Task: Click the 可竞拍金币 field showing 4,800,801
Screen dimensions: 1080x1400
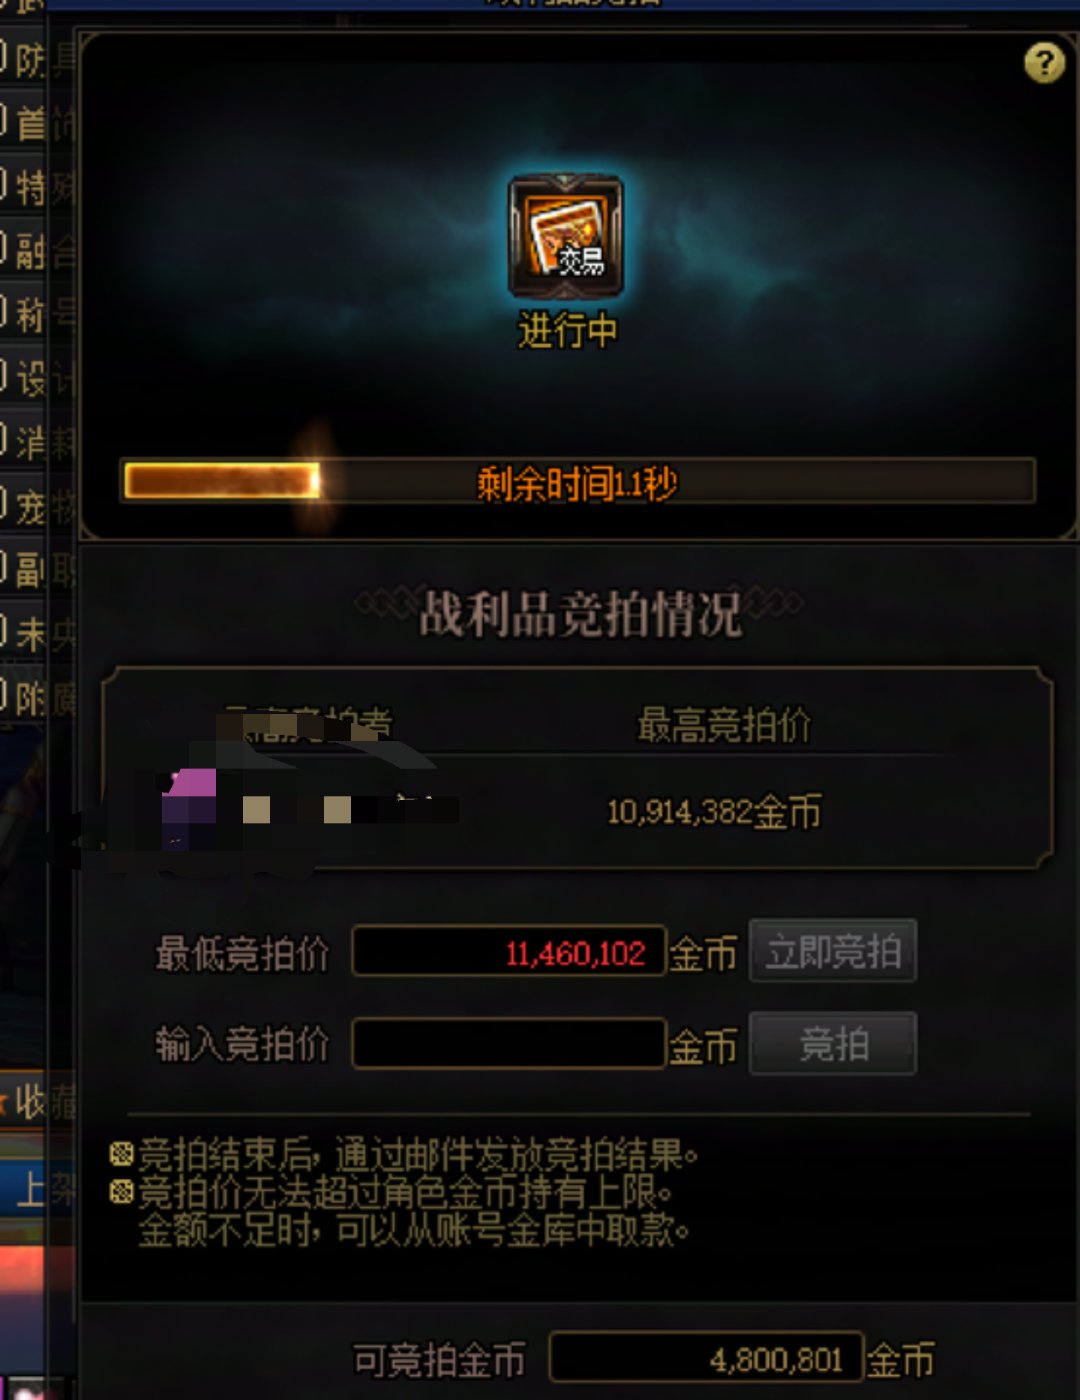Action: [706, 1359]
